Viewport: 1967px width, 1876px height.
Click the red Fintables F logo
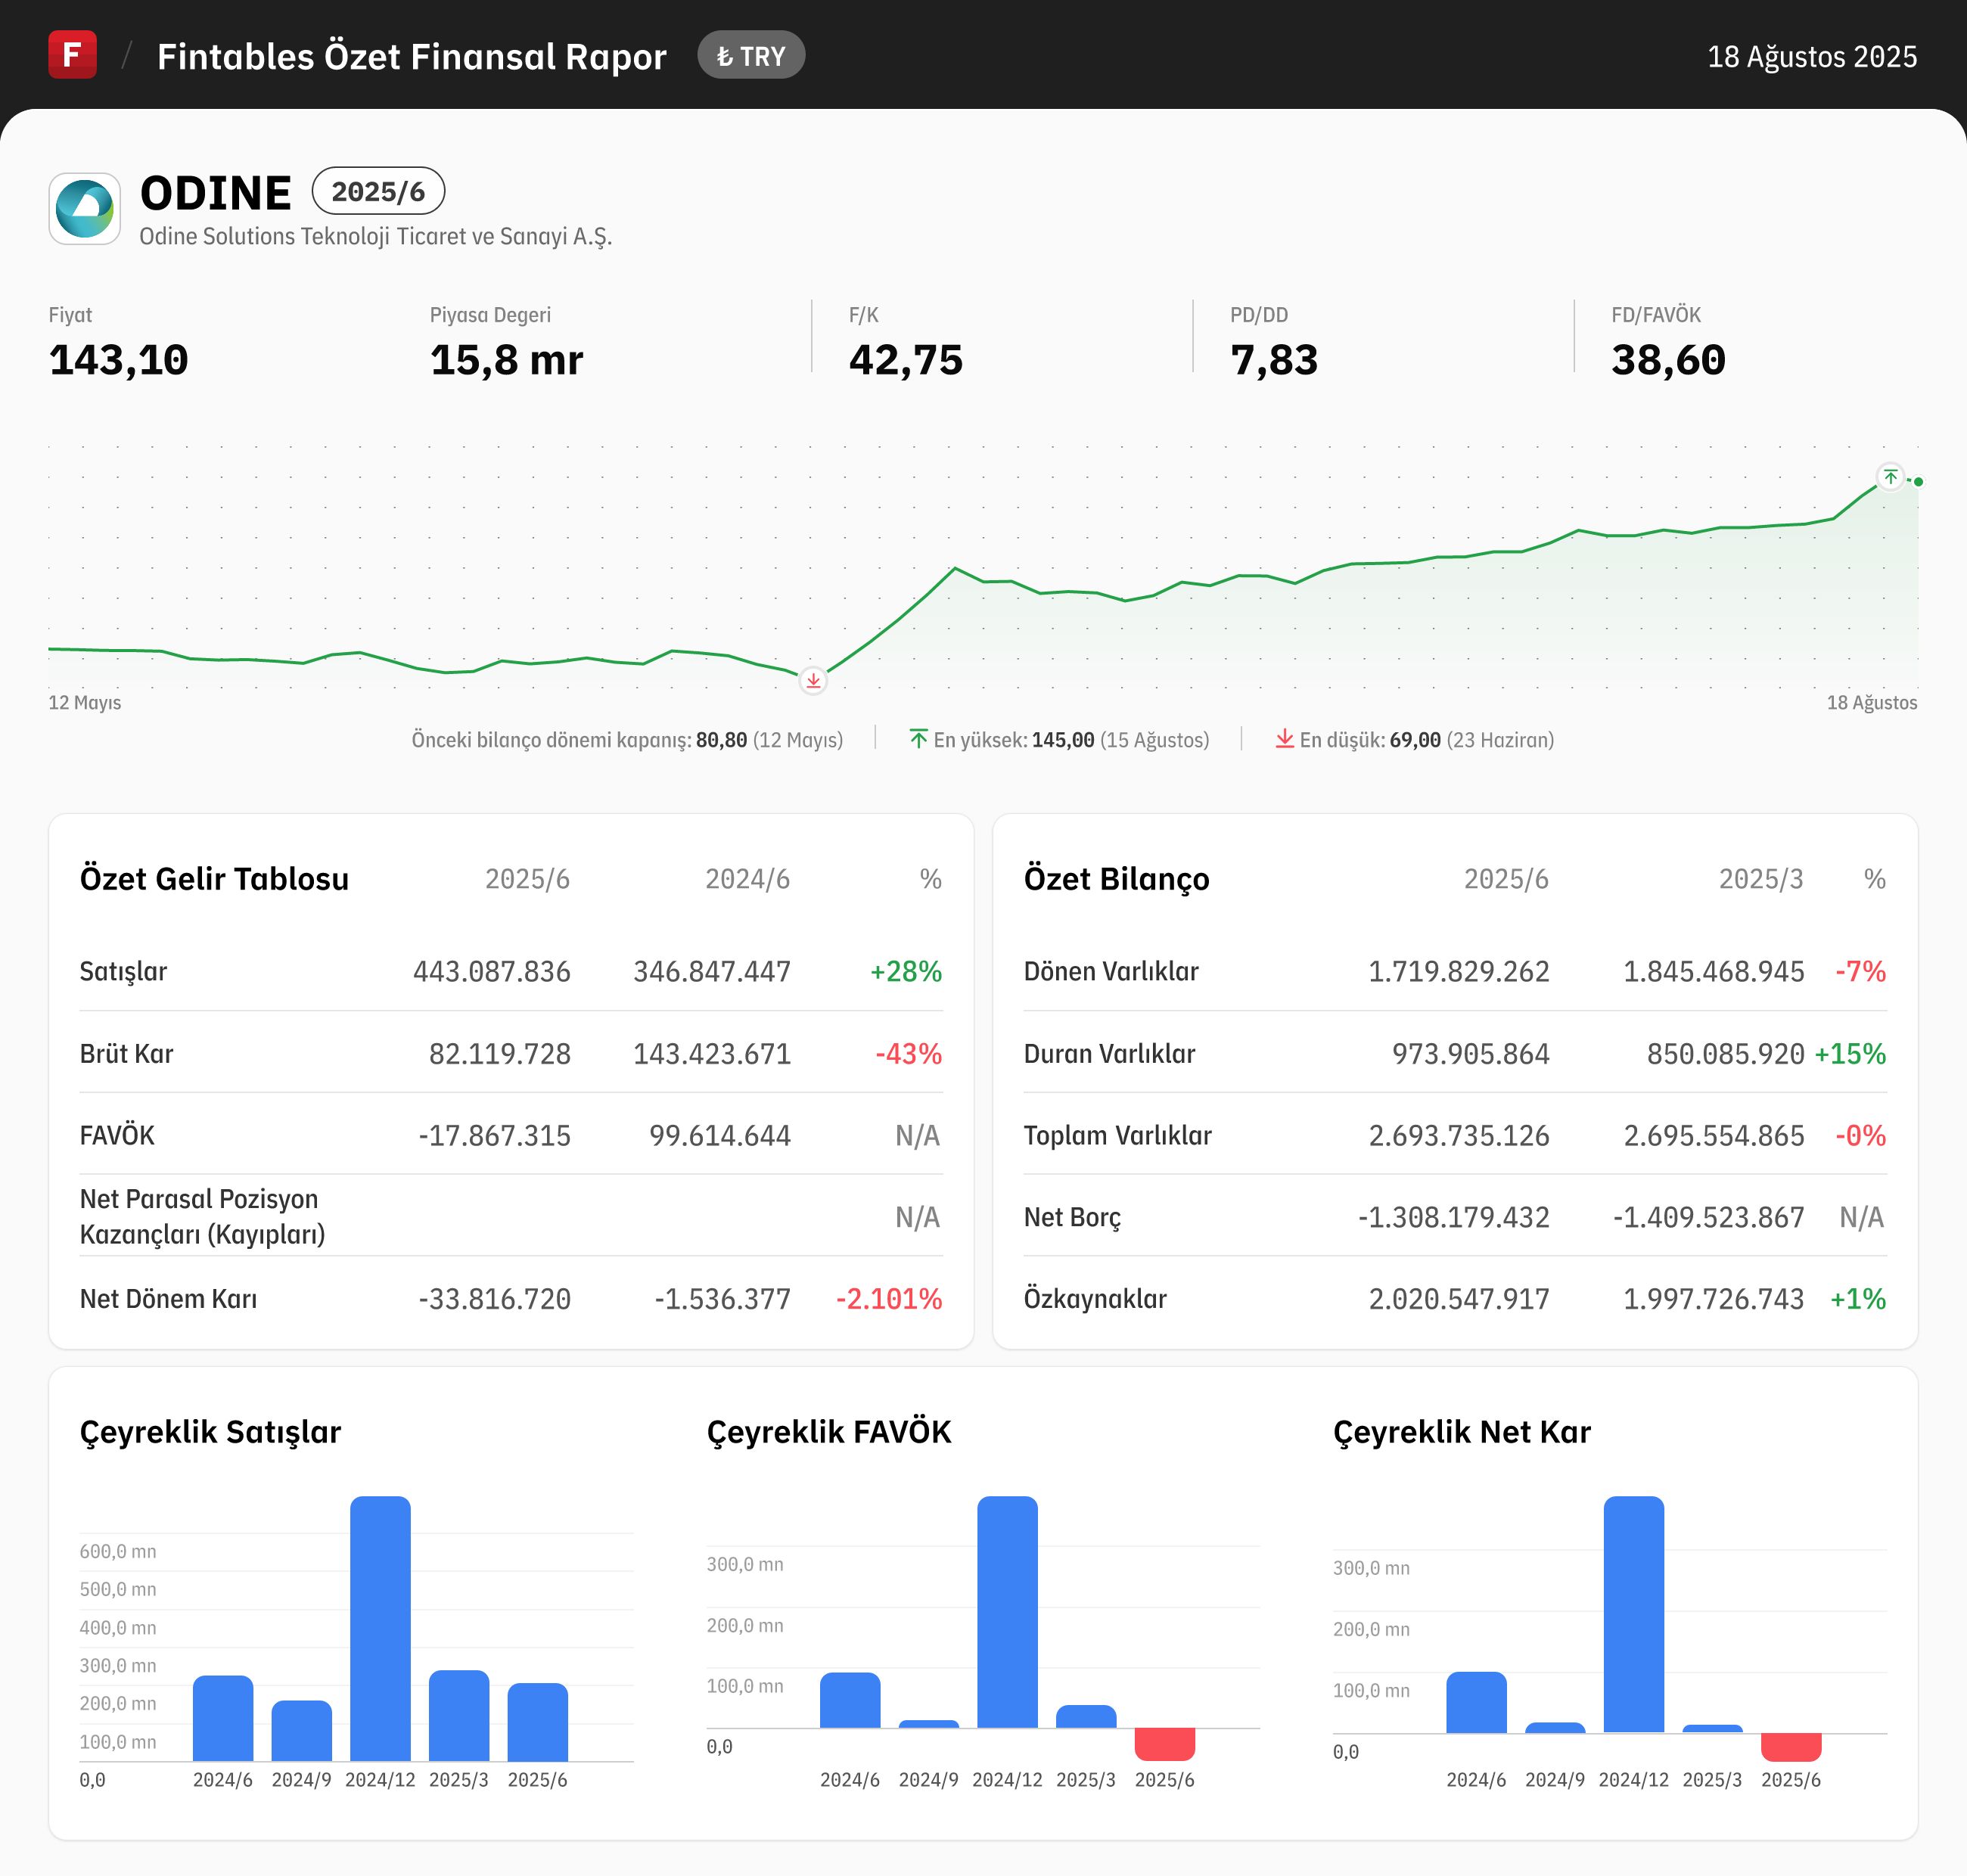[x=72, y=54]
